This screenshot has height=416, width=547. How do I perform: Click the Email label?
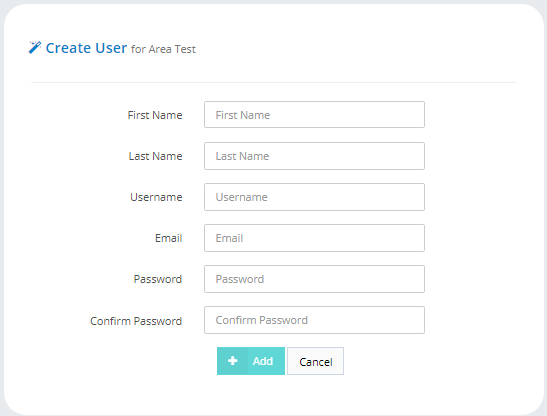tap(168, 238)
